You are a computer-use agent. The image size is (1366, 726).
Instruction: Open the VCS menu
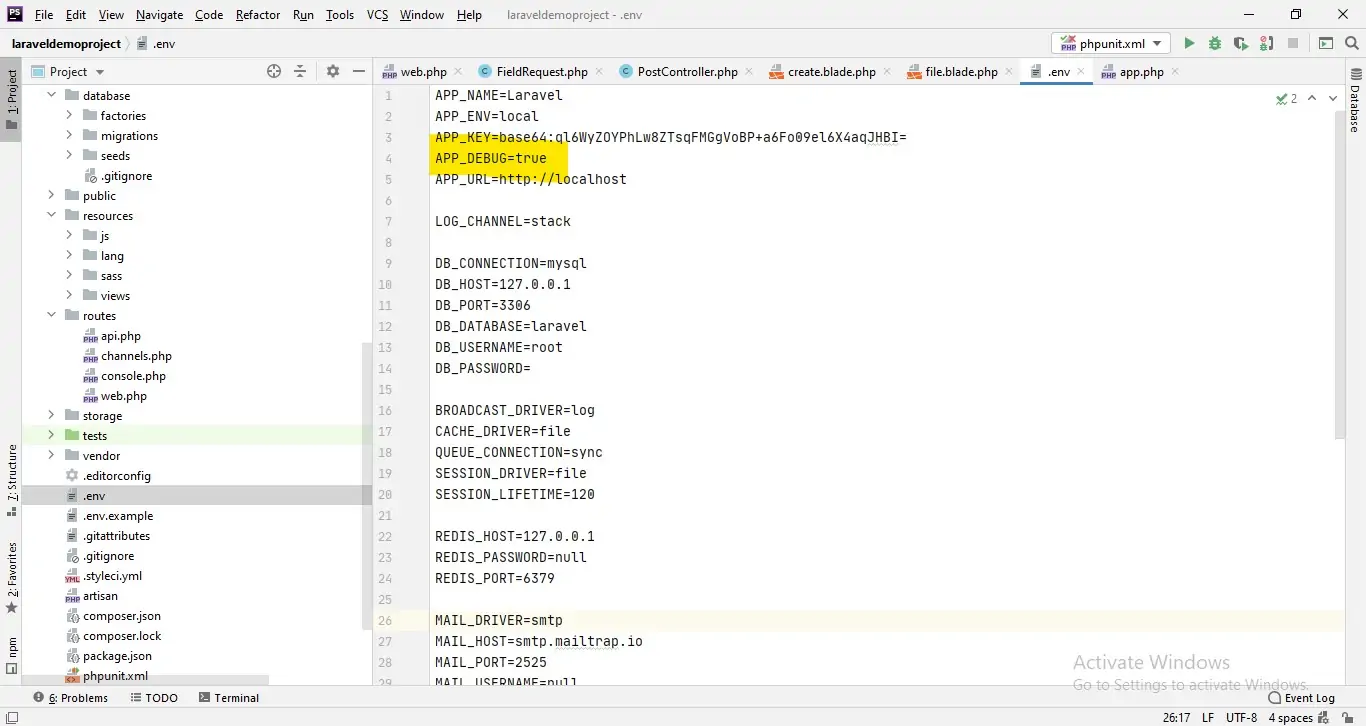(x=377, y=15)
